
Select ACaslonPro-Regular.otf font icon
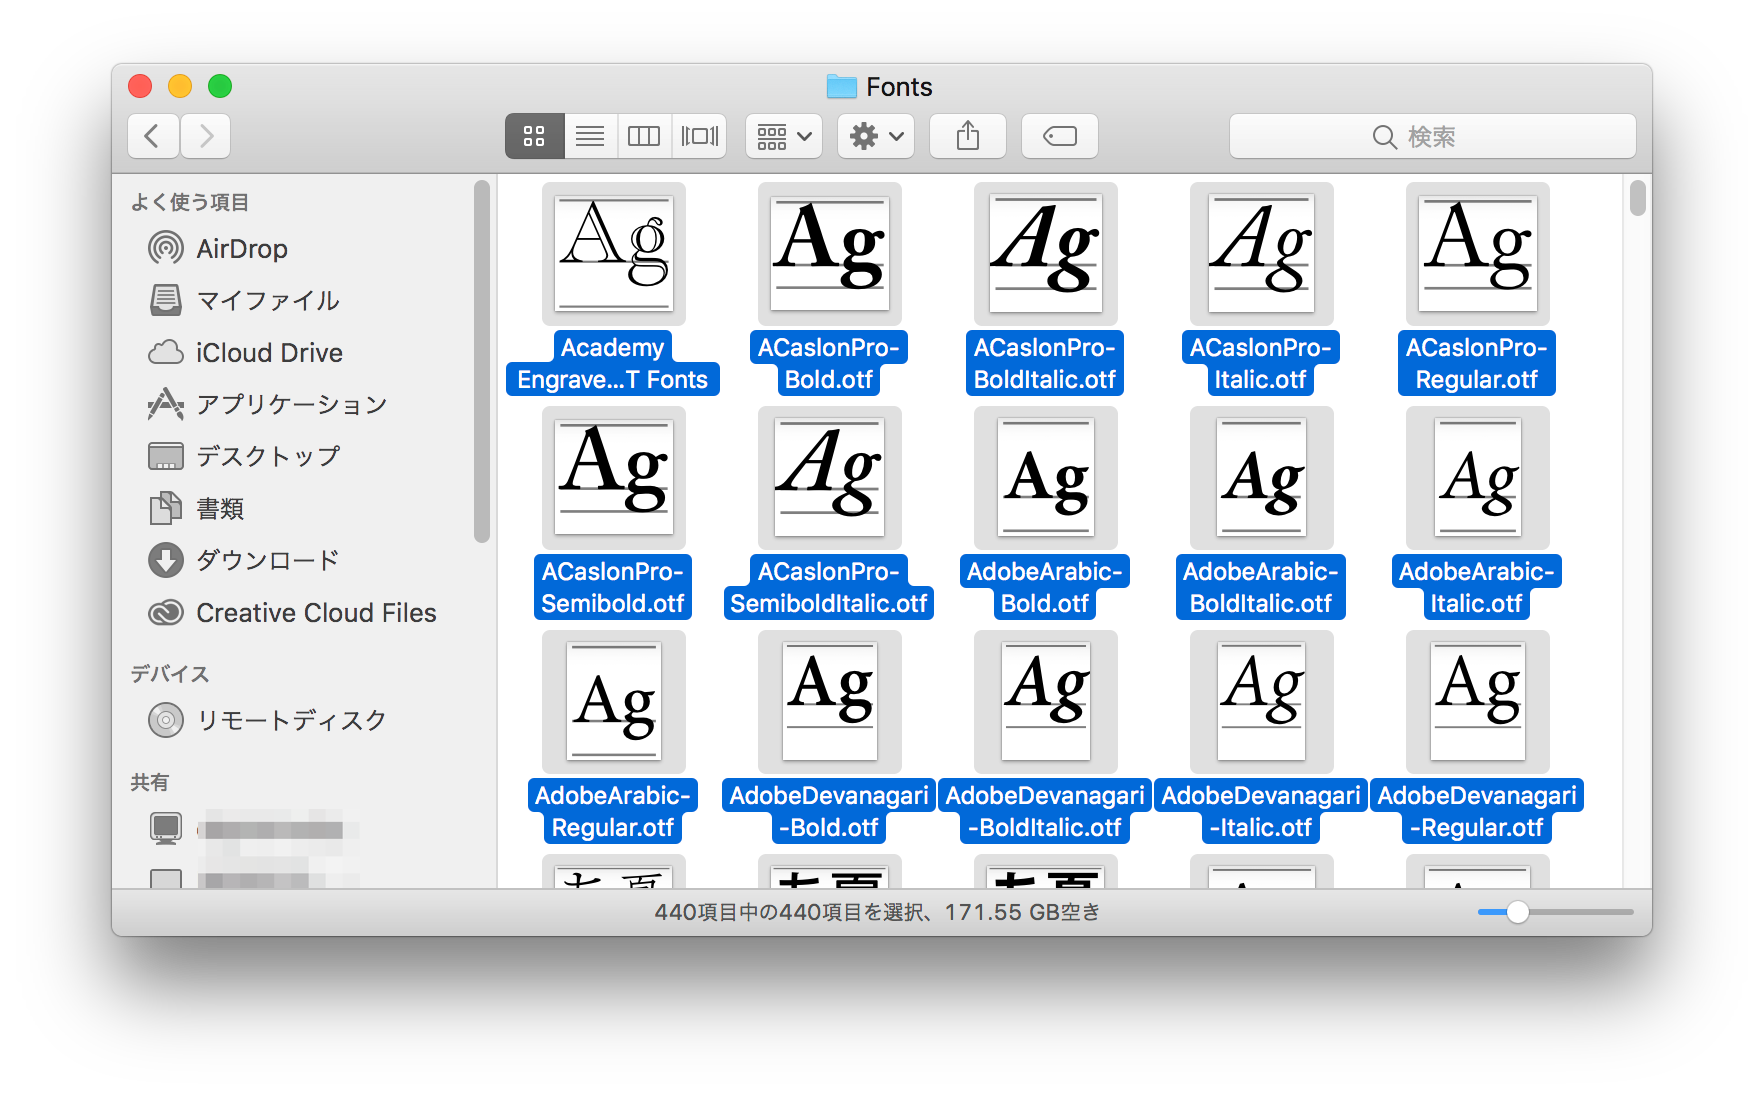tap(1478, 254)
